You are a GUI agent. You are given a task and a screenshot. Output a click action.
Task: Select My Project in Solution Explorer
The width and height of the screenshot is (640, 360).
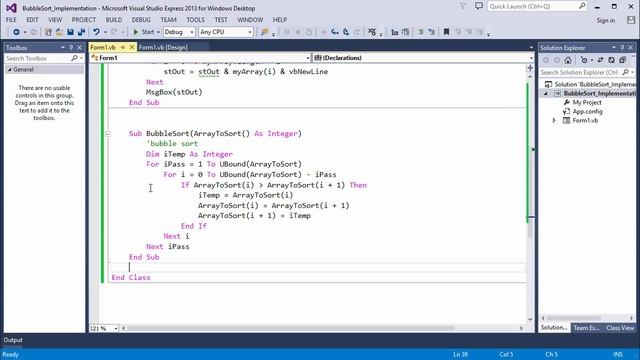click(x=587, y=102)
